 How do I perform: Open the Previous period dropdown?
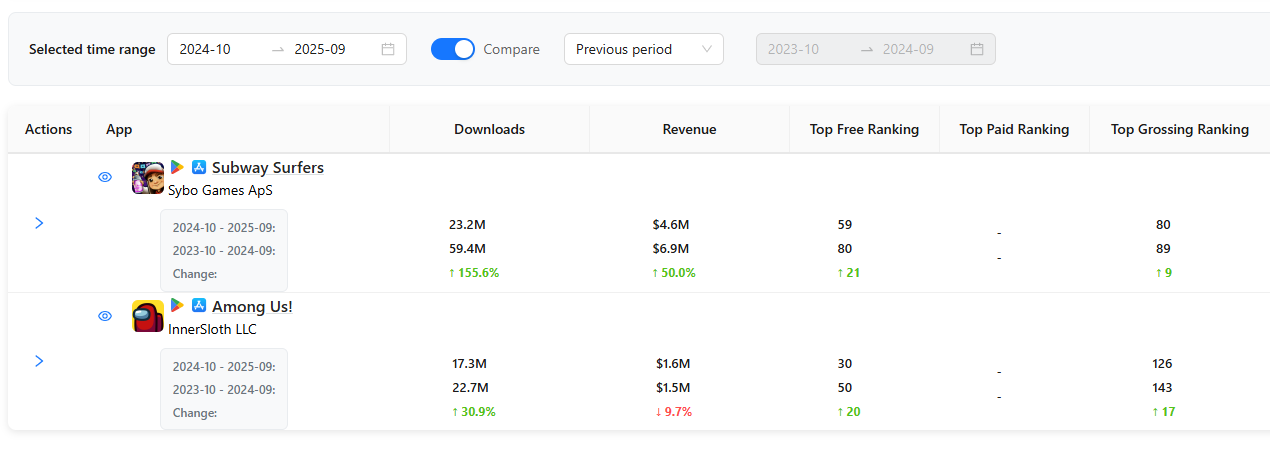(644, 49)
